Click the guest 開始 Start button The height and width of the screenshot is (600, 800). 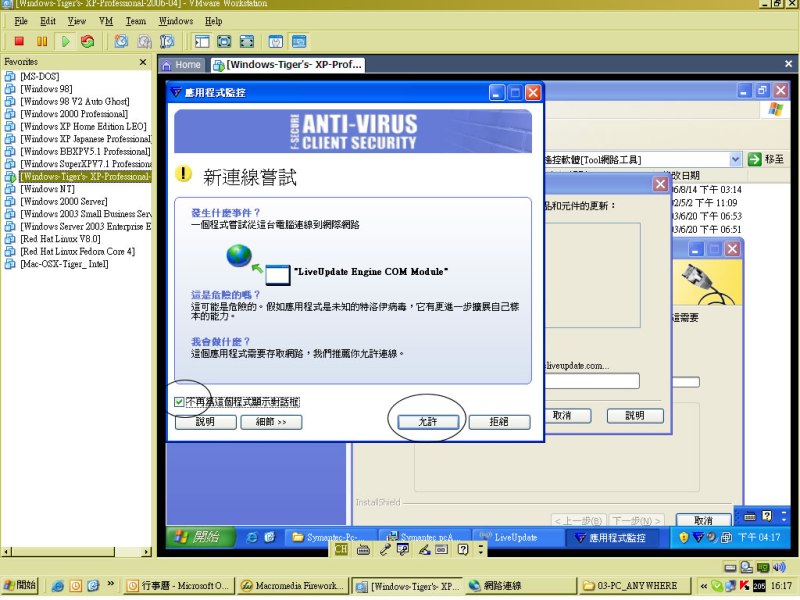tap(202, 537)
